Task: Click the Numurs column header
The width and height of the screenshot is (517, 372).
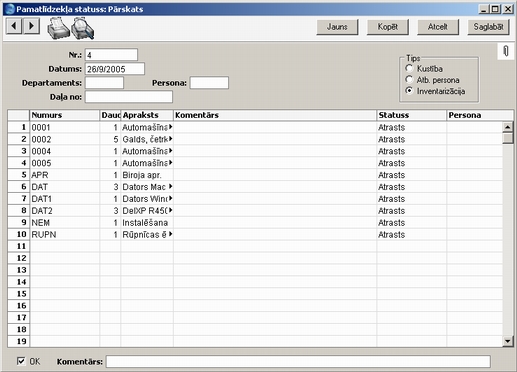Action: [65, 115]
